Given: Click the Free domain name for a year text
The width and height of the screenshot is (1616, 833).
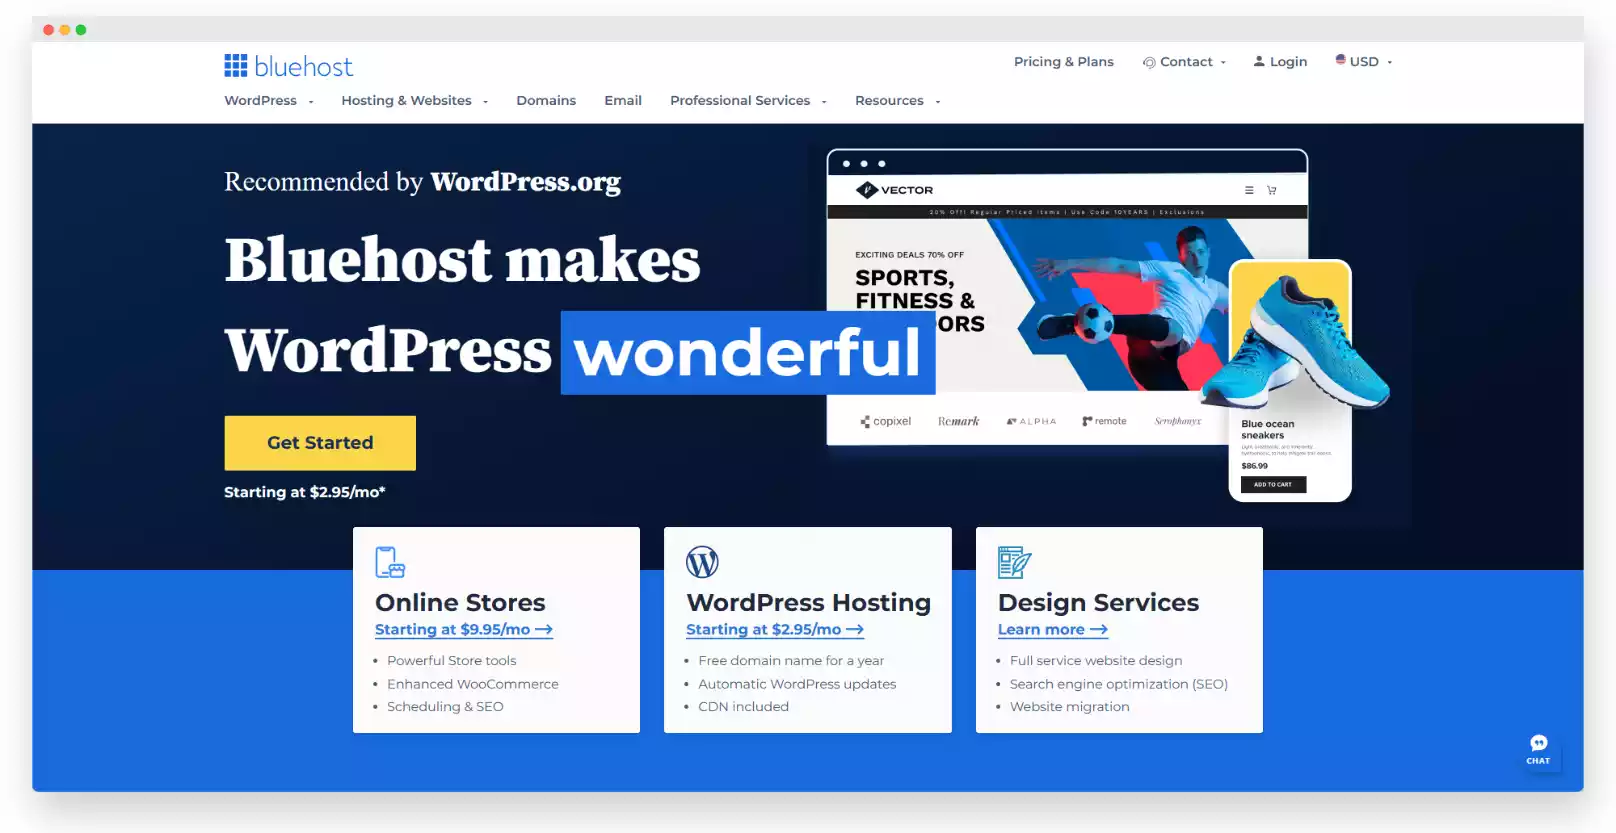Looking at the screenshot, I should tap(791, 660).
